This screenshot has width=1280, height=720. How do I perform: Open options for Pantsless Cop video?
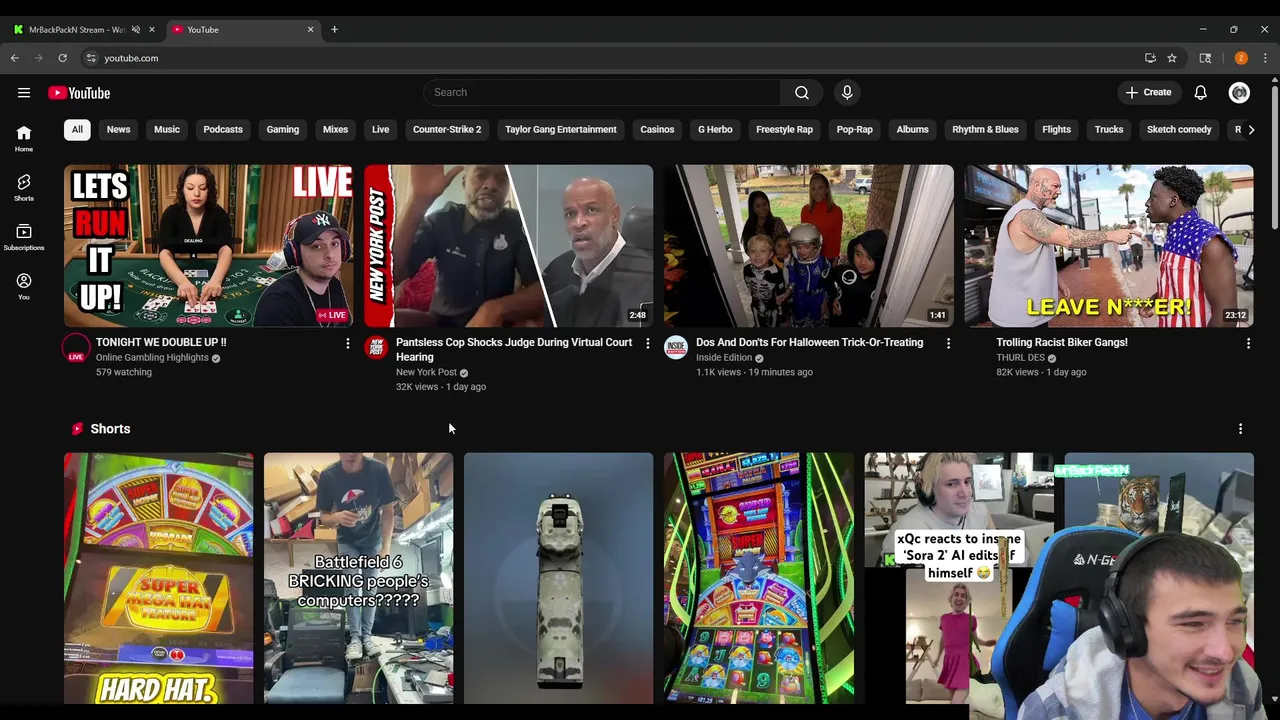[x=647, y=343]
